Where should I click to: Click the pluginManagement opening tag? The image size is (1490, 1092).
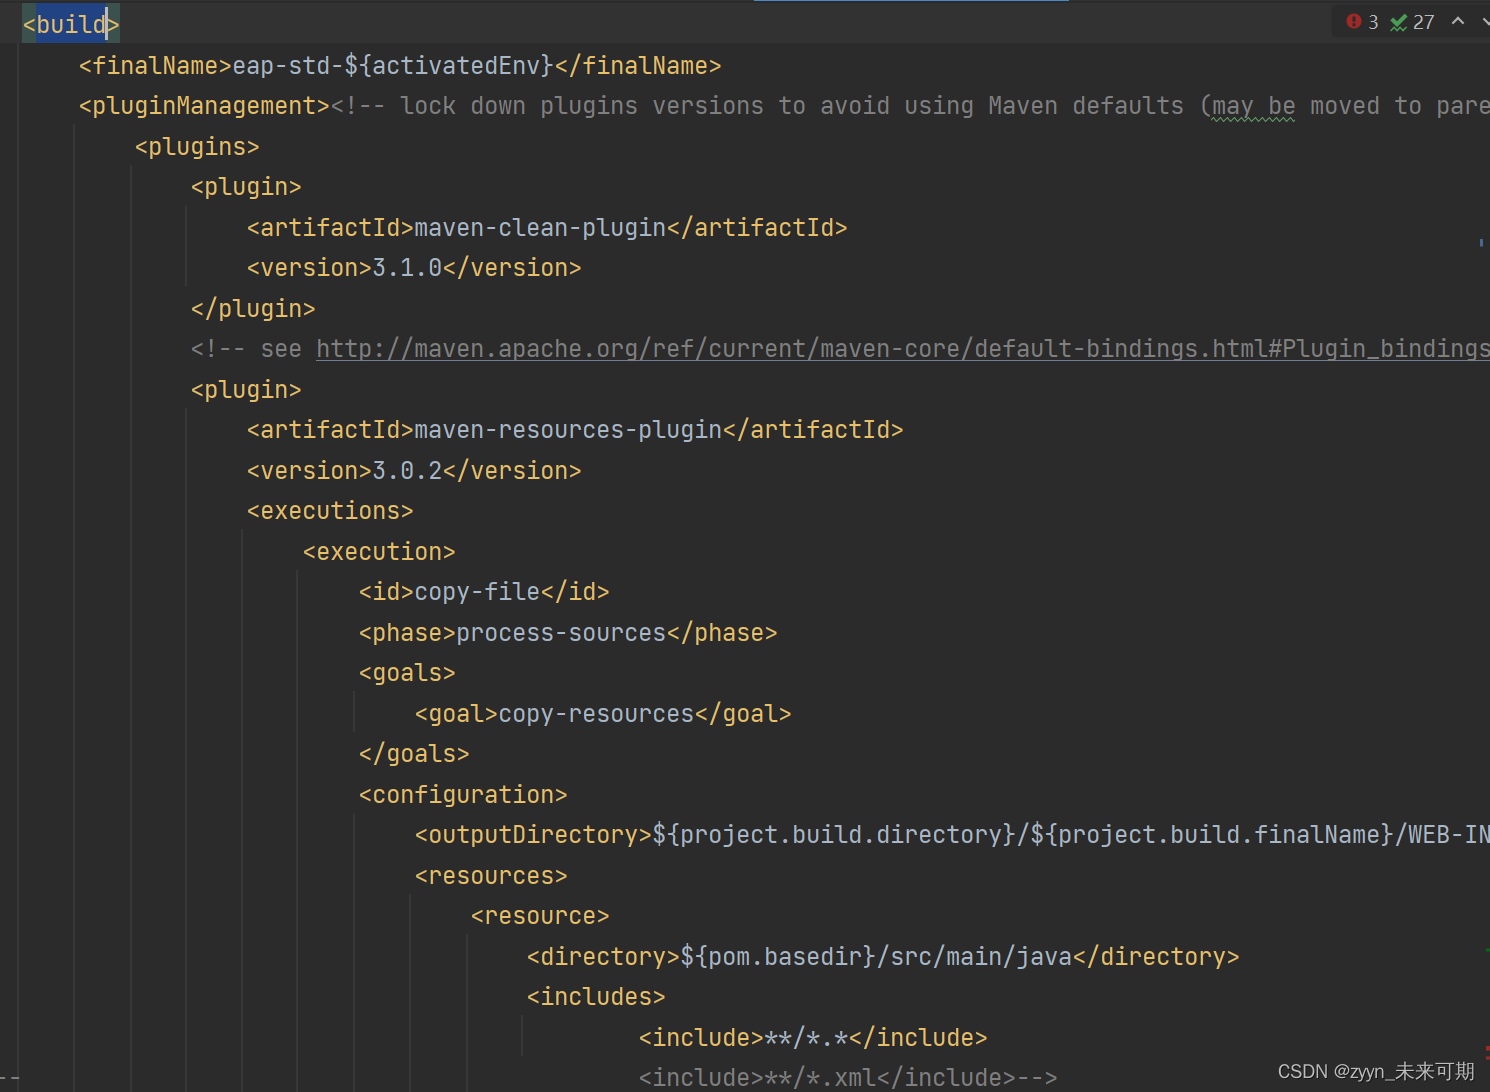(204, 106)
